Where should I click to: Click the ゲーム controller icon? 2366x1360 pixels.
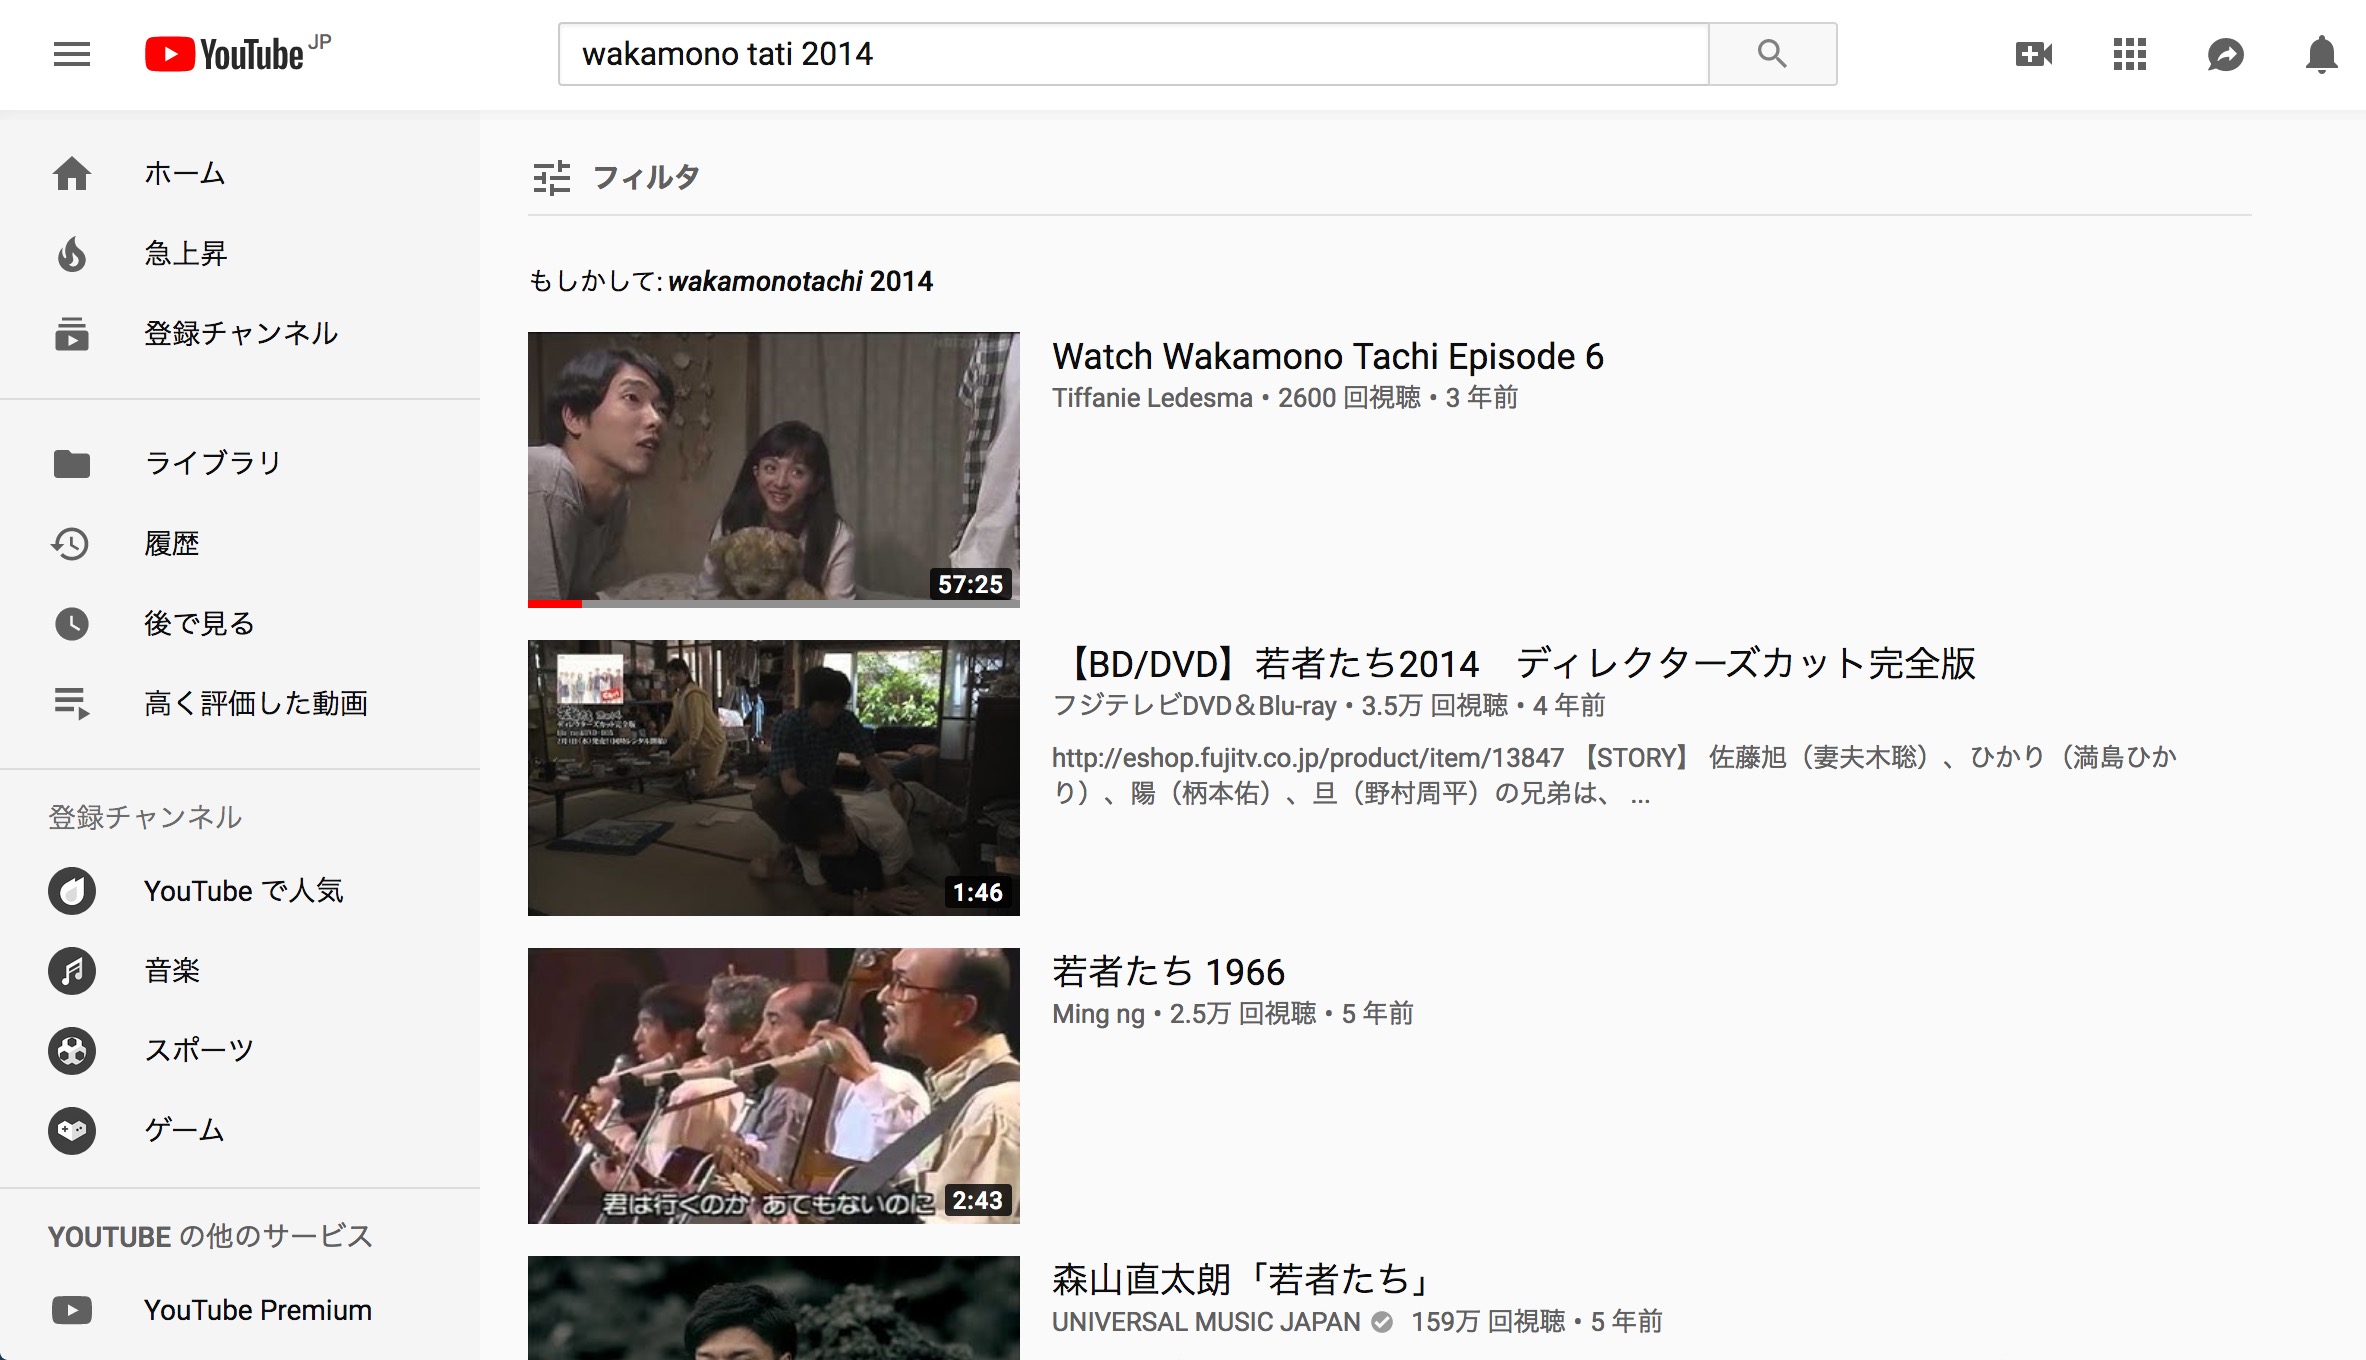point(72,1131)
